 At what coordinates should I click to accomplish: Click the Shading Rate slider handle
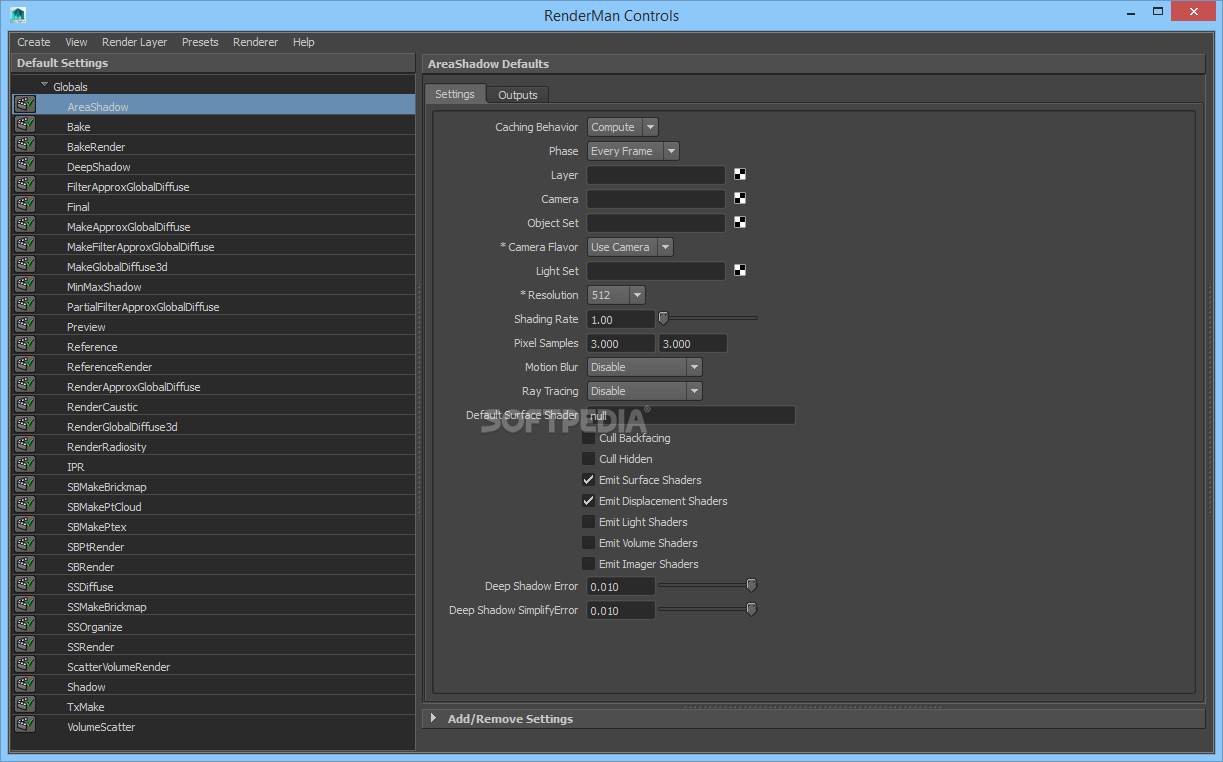click(662, 318)
